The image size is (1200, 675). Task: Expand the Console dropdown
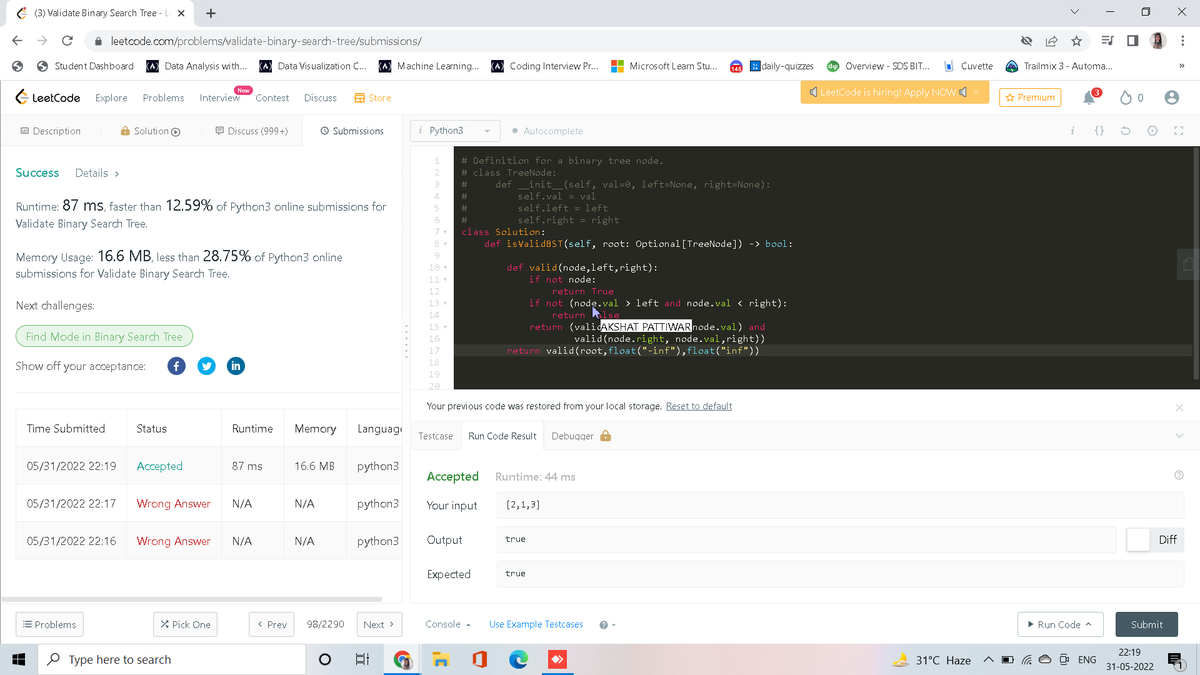pyautogui.click(x=448, y=625)
